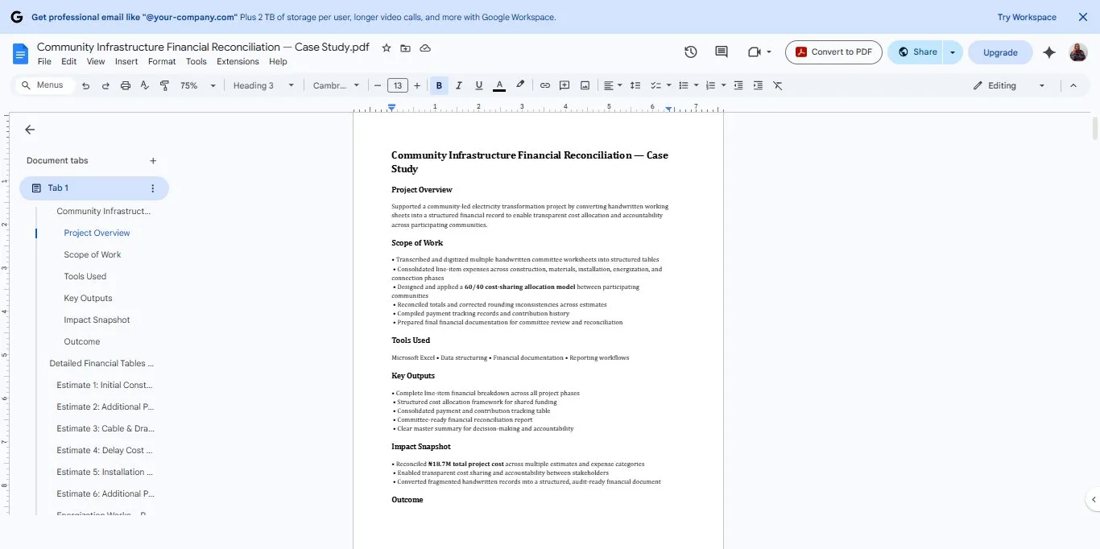Viewport: 1100px width, 549px height.
Task: Insert image from the toolbar
Action: [584, 86]
